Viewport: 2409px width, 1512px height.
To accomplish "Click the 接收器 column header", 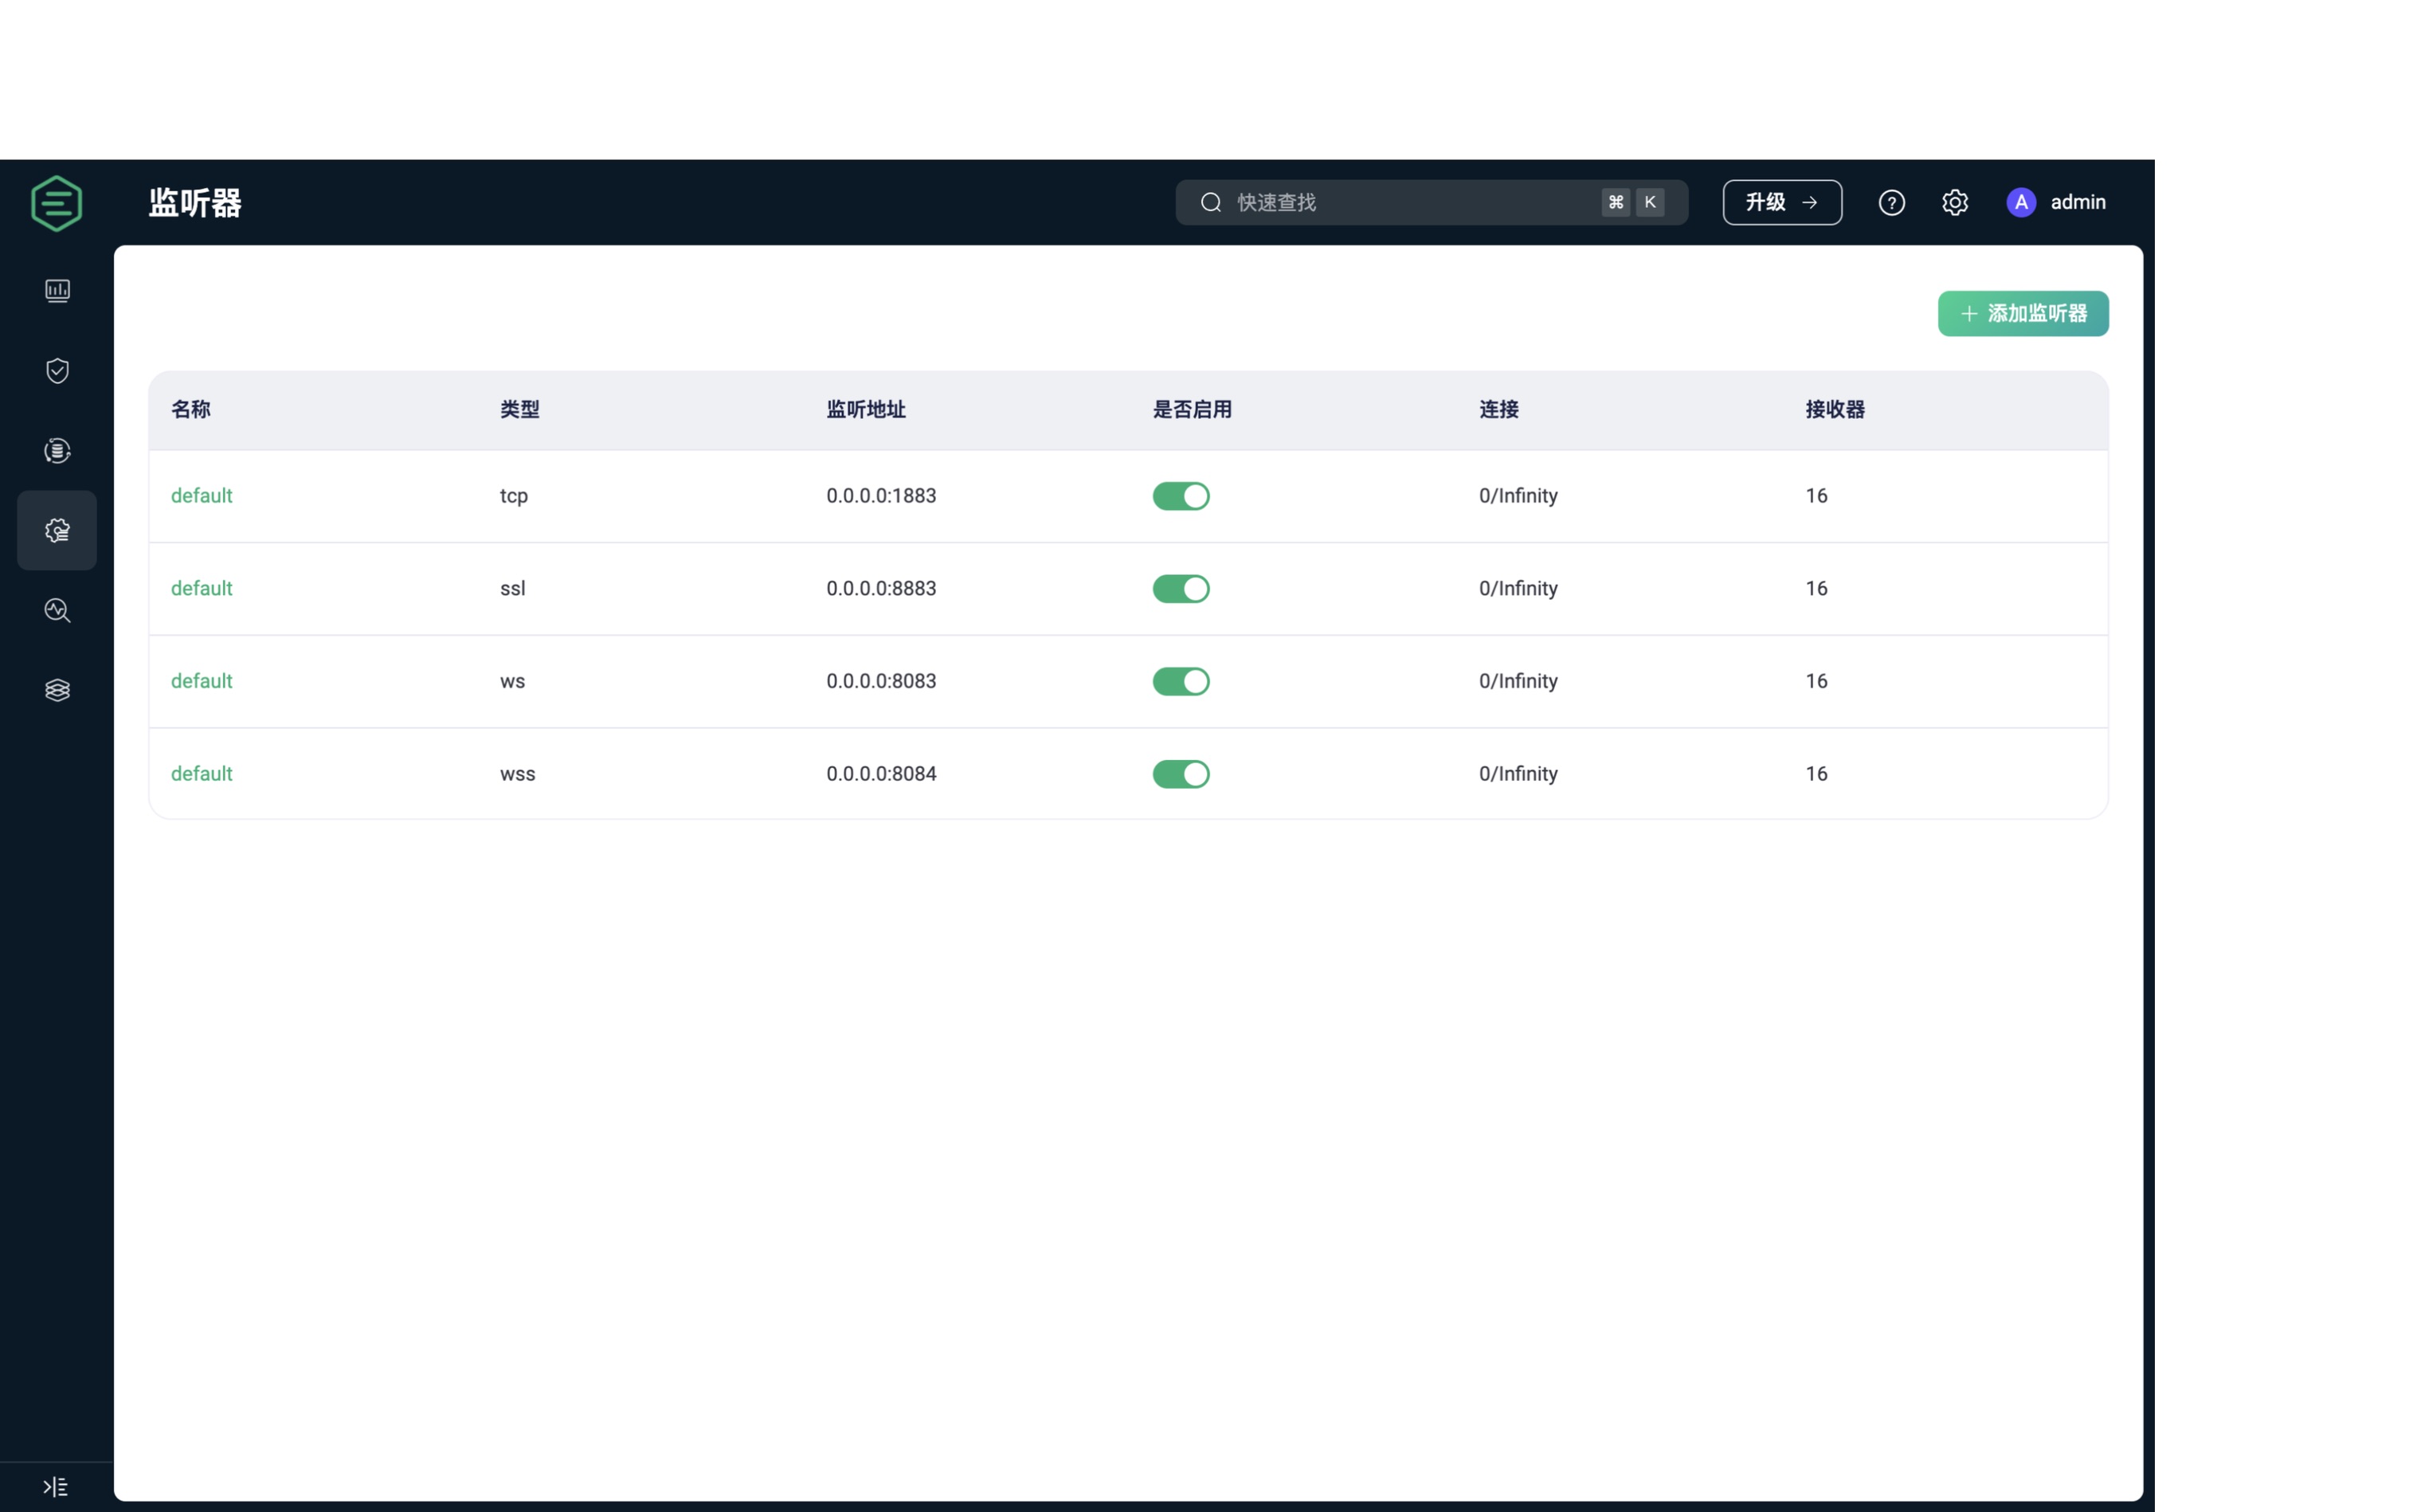I will tap(1835, 410).
